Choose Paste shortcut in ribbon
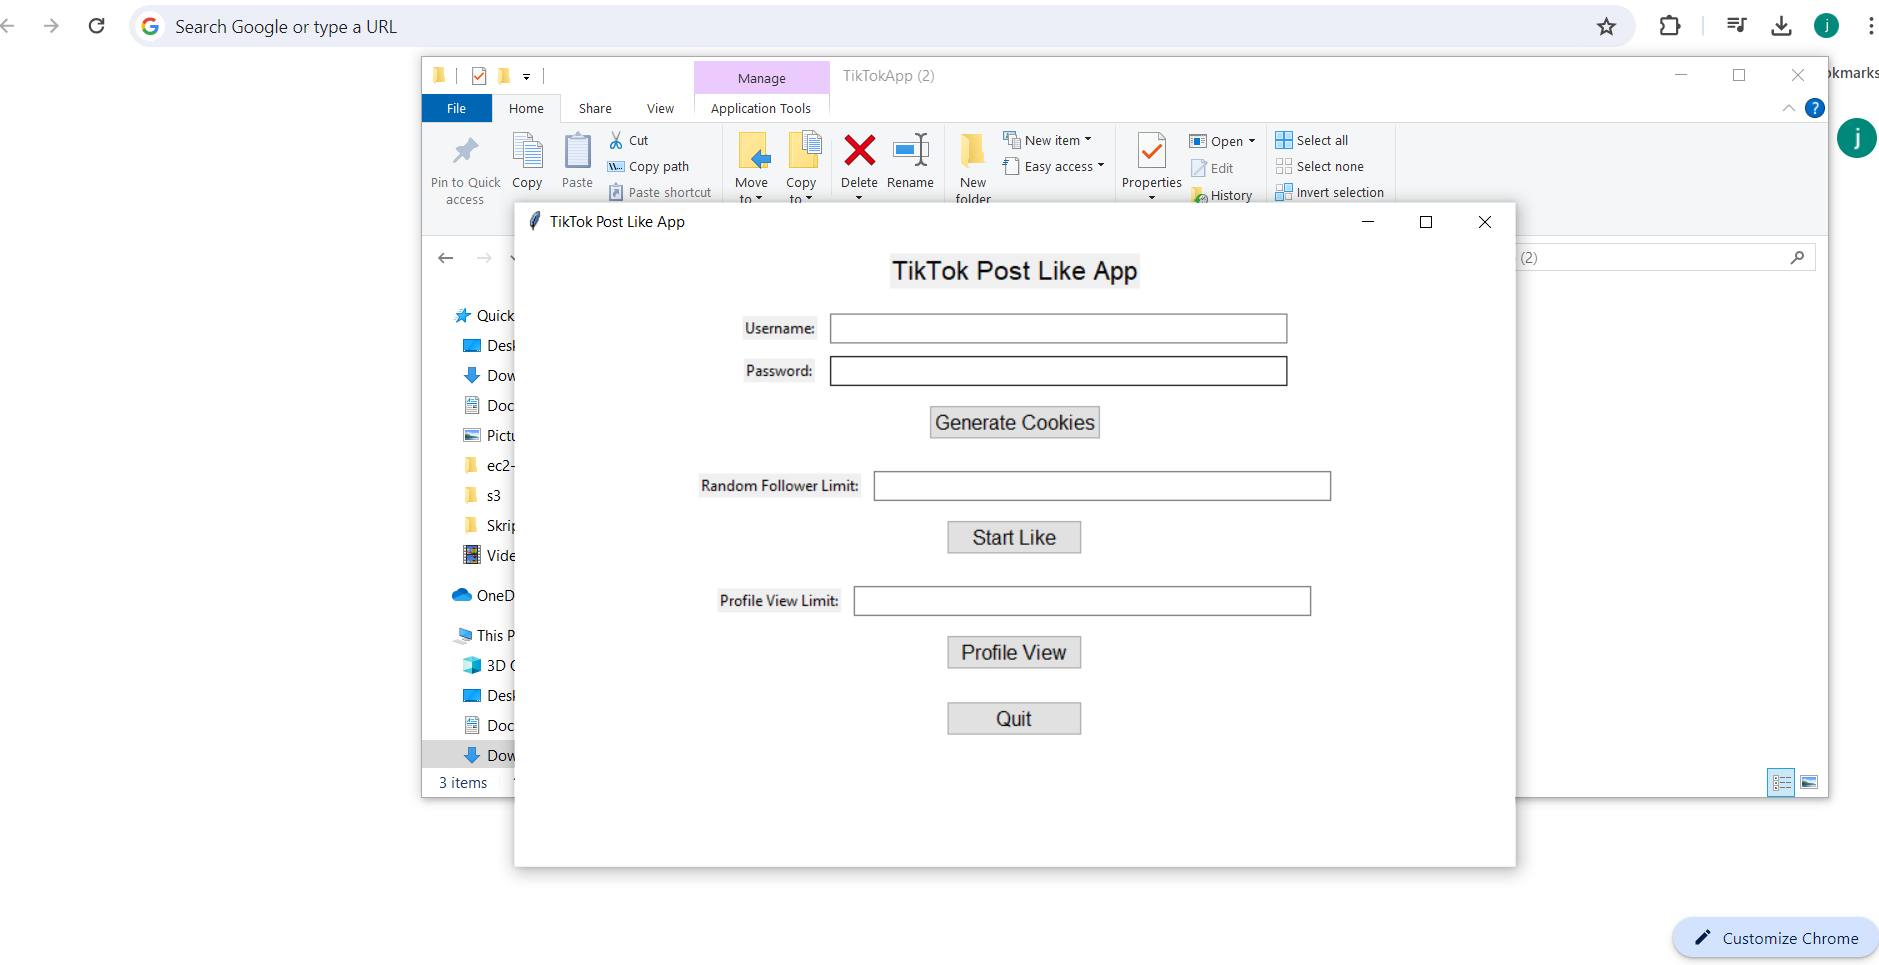Image resolution: width=1879 pixels, height=965 pixels. [660, 192]
